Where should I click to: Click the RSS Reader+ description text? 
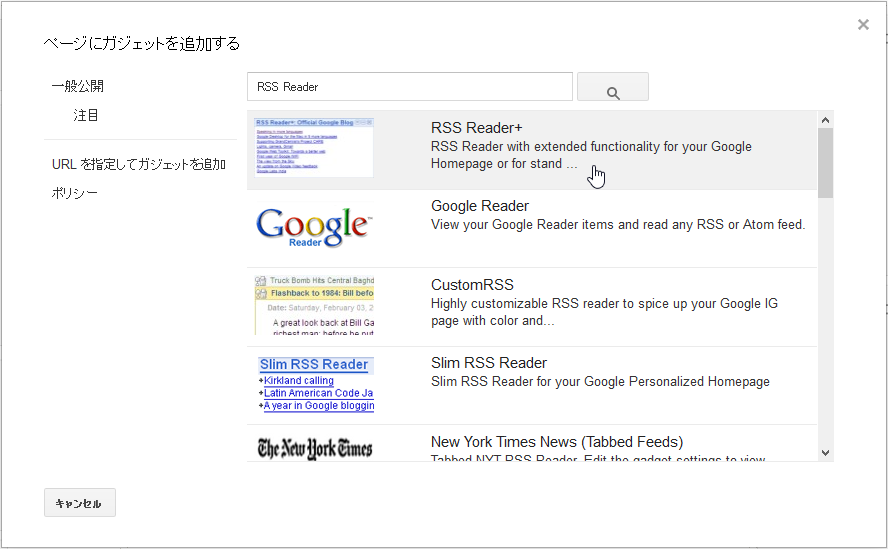coord(591,155)
